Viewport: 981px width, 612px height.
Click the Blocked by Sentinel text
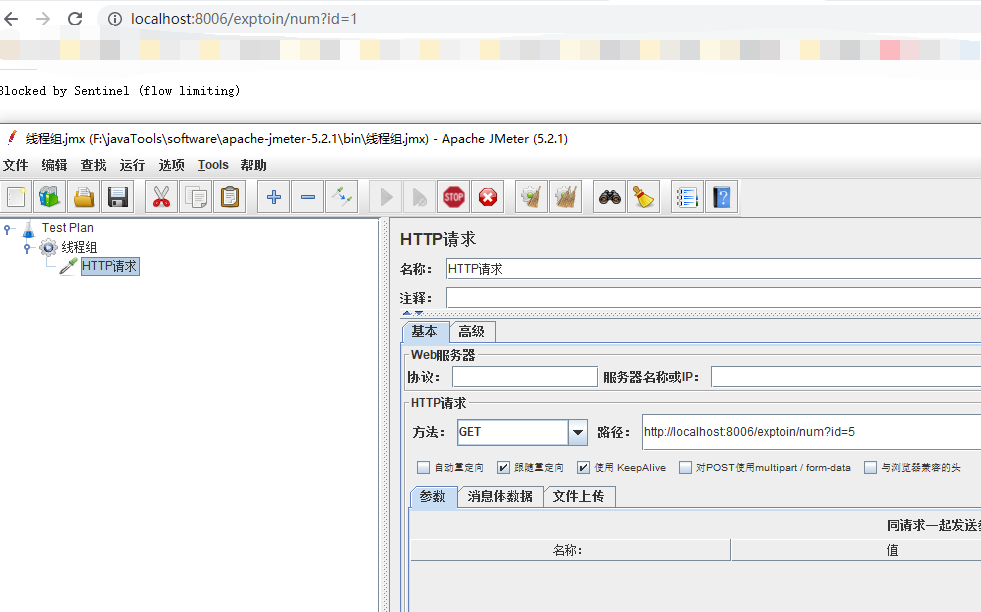(x=119, y=91)
